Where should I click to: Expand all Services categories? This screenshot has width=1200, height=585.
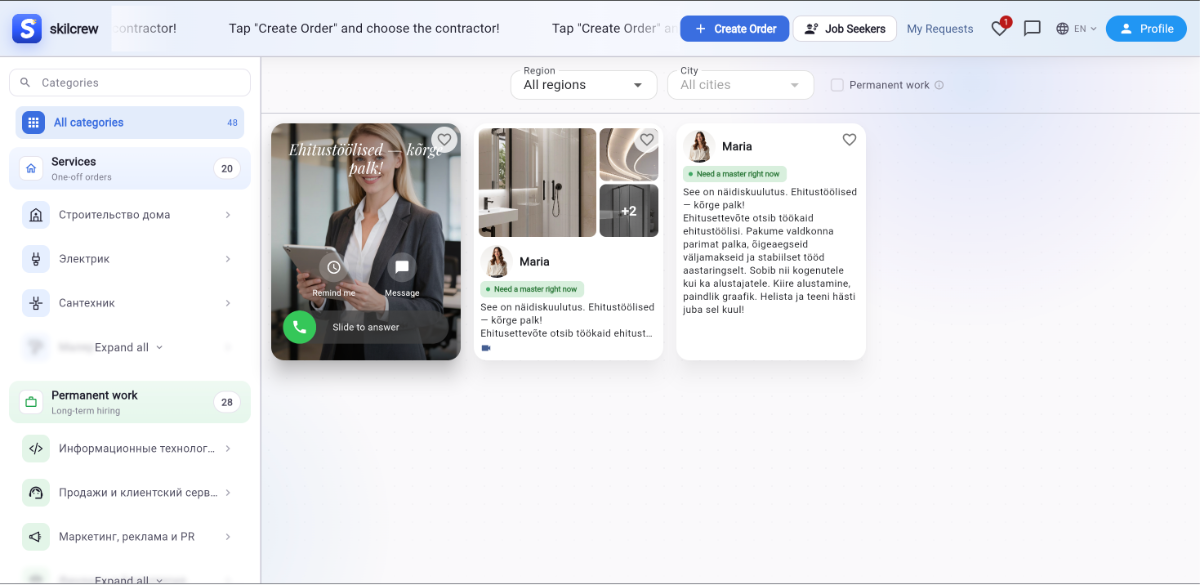click(129, 347)
